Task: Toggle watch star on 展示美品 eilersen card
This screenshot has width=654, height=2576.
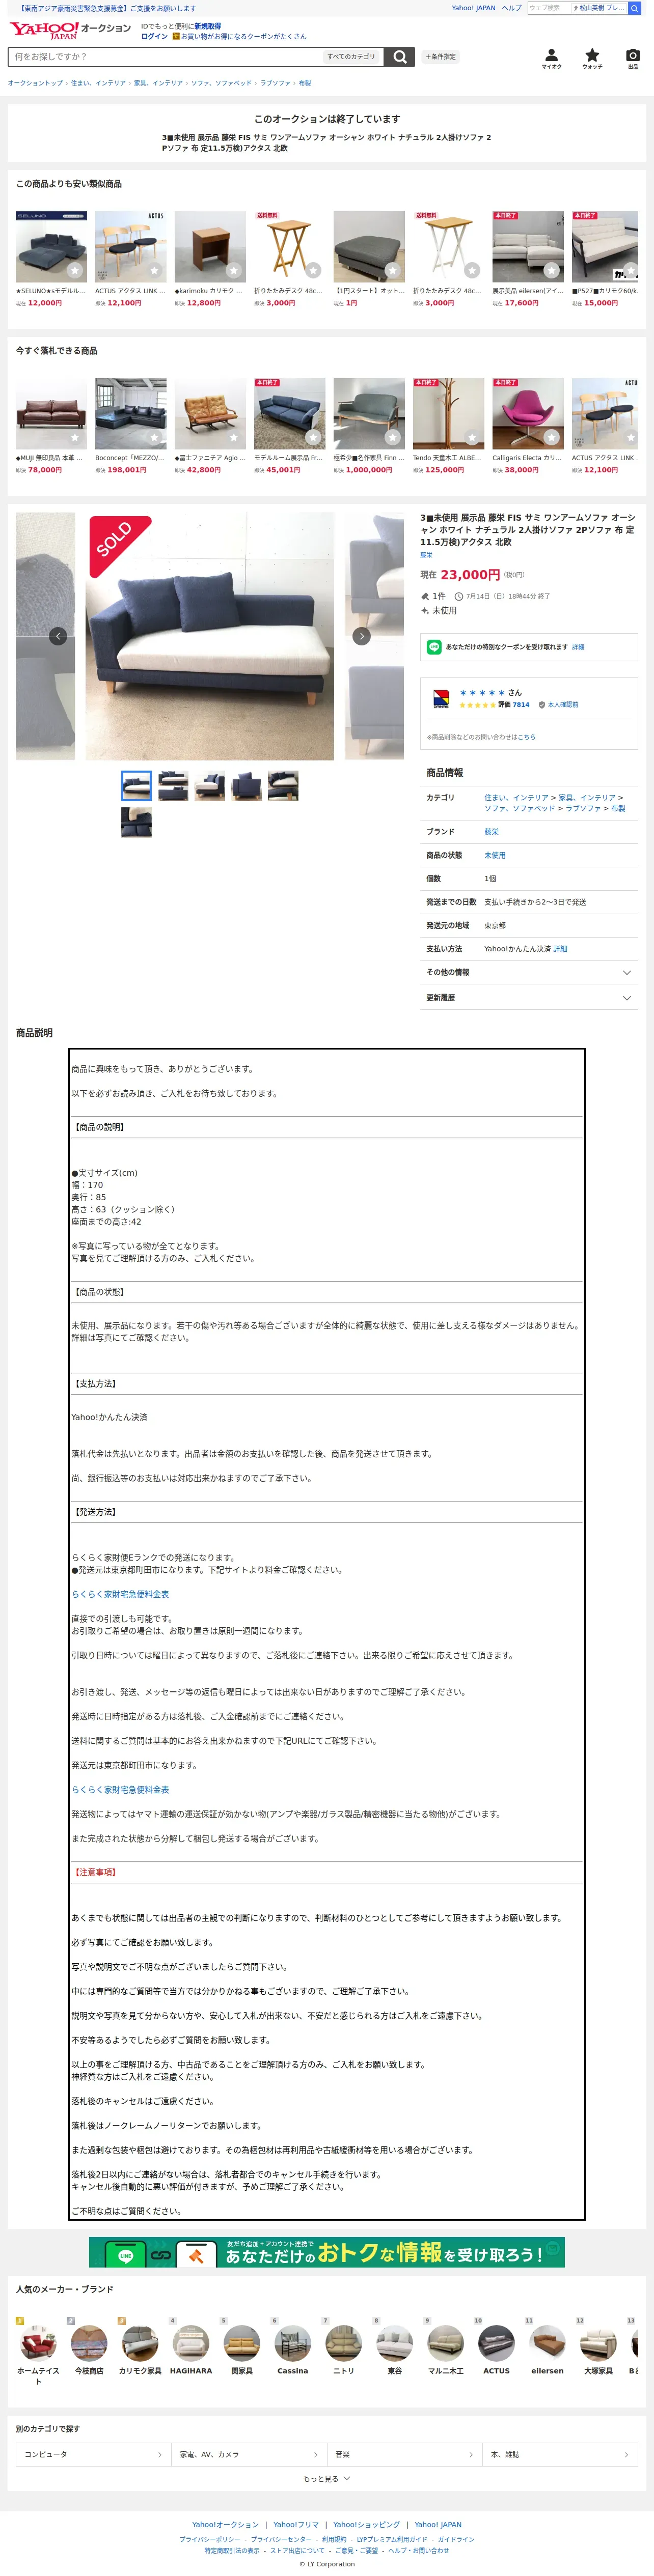Action: (x=551, y=270)
